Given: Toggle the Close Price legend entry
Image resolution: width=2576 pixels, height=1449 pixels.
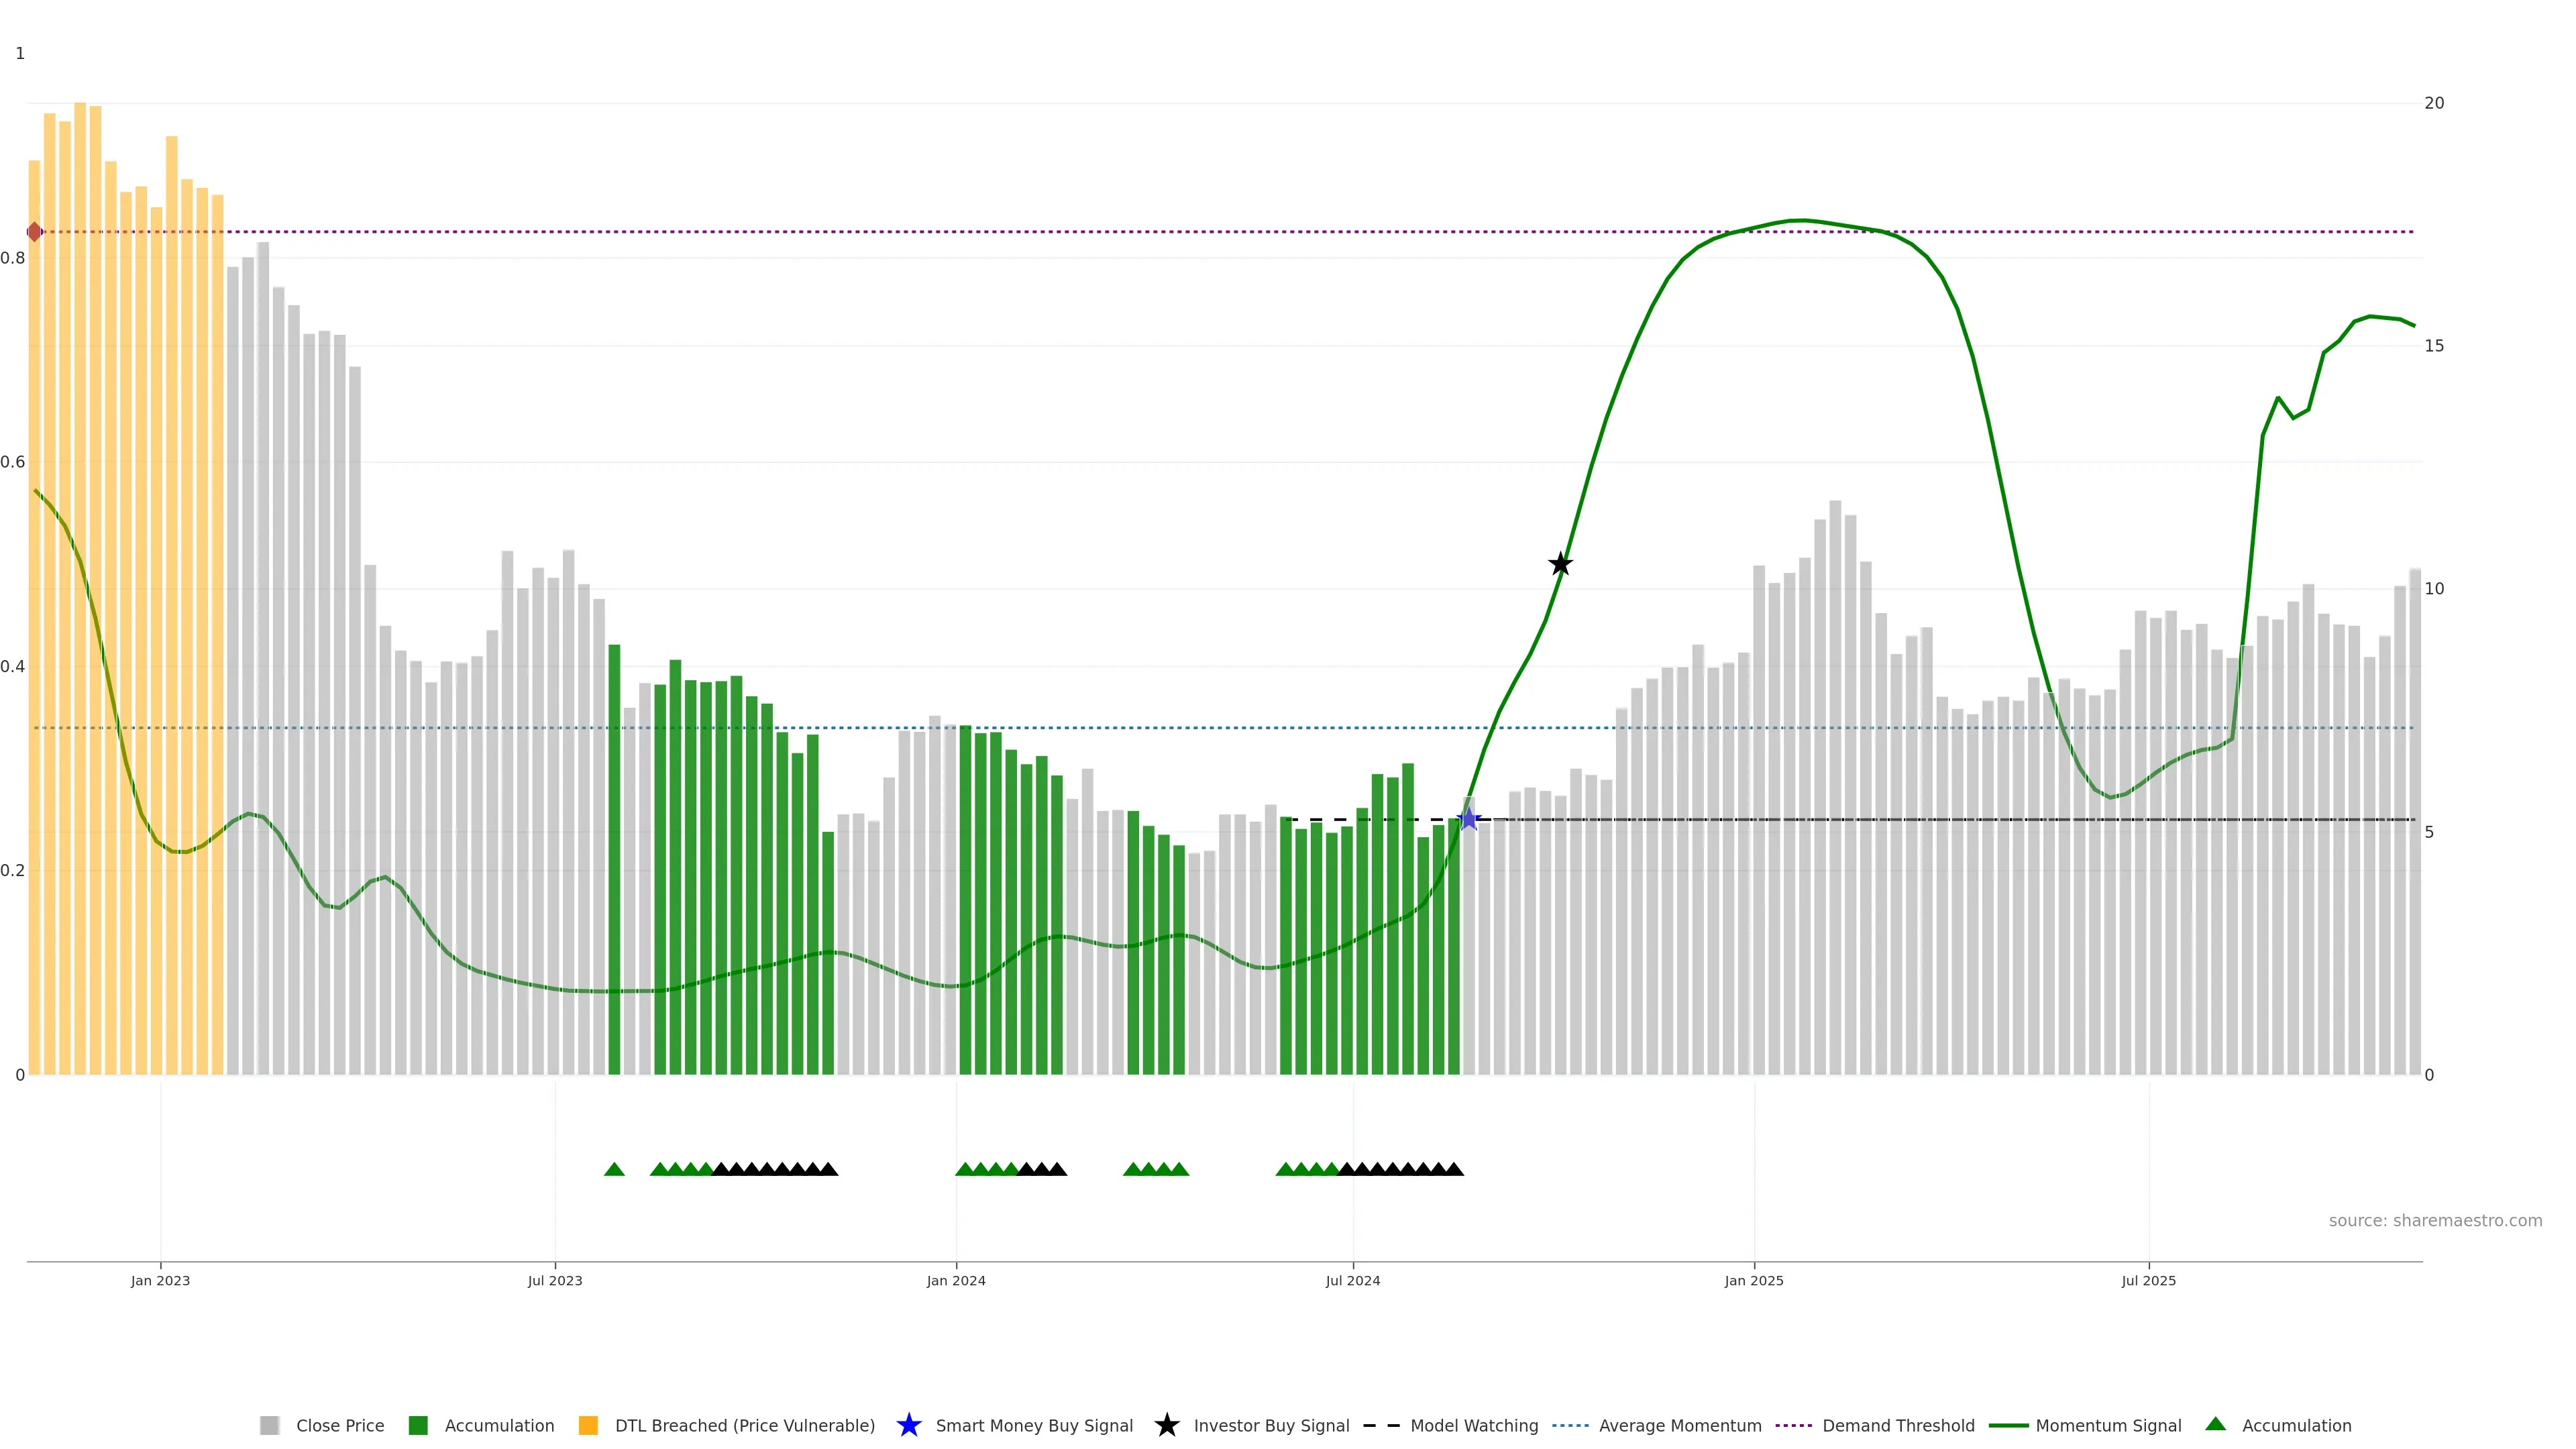Looking at the screenshot, I should point(339,1425).
